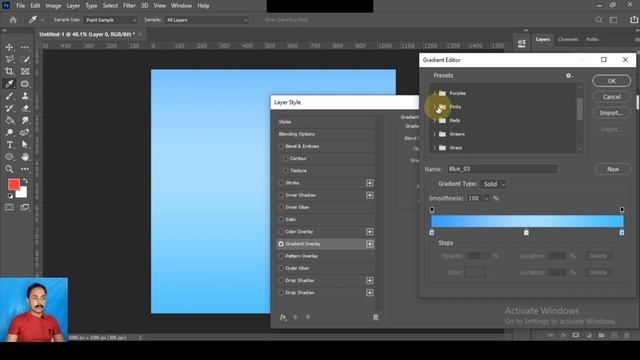Enable Bevel & Emboss checkbox

(x=281, y=146)
